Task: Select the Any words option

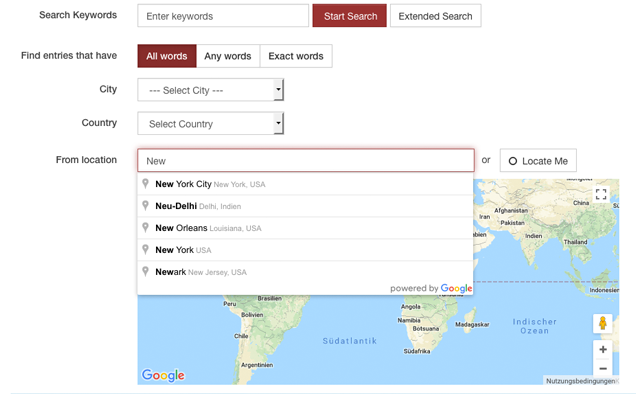Action: 228,56
